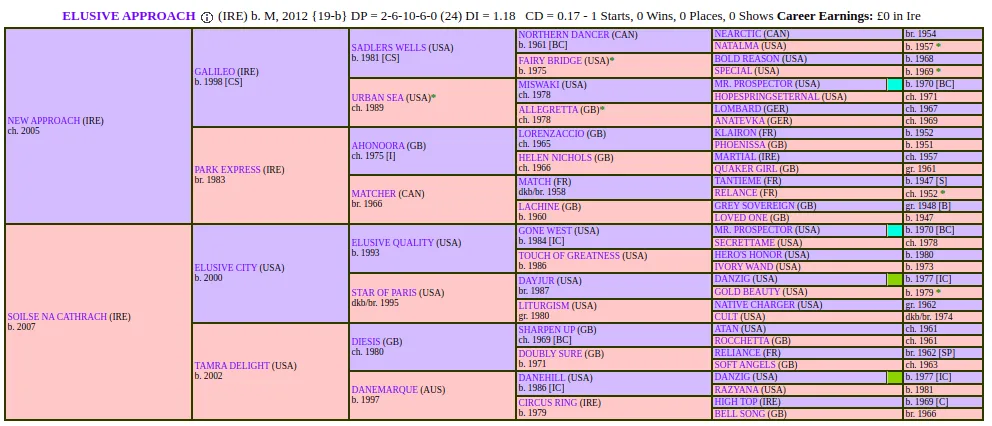Viewport: 992px width, 426px height.
Task: Click the SECRETTAME link
Action: point(745,242)
